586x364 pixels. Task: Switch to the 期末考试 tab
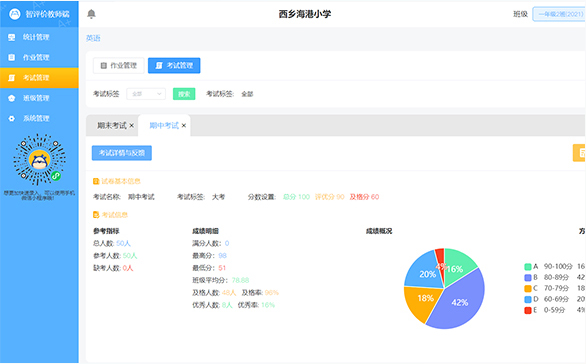tap(112, 126)
